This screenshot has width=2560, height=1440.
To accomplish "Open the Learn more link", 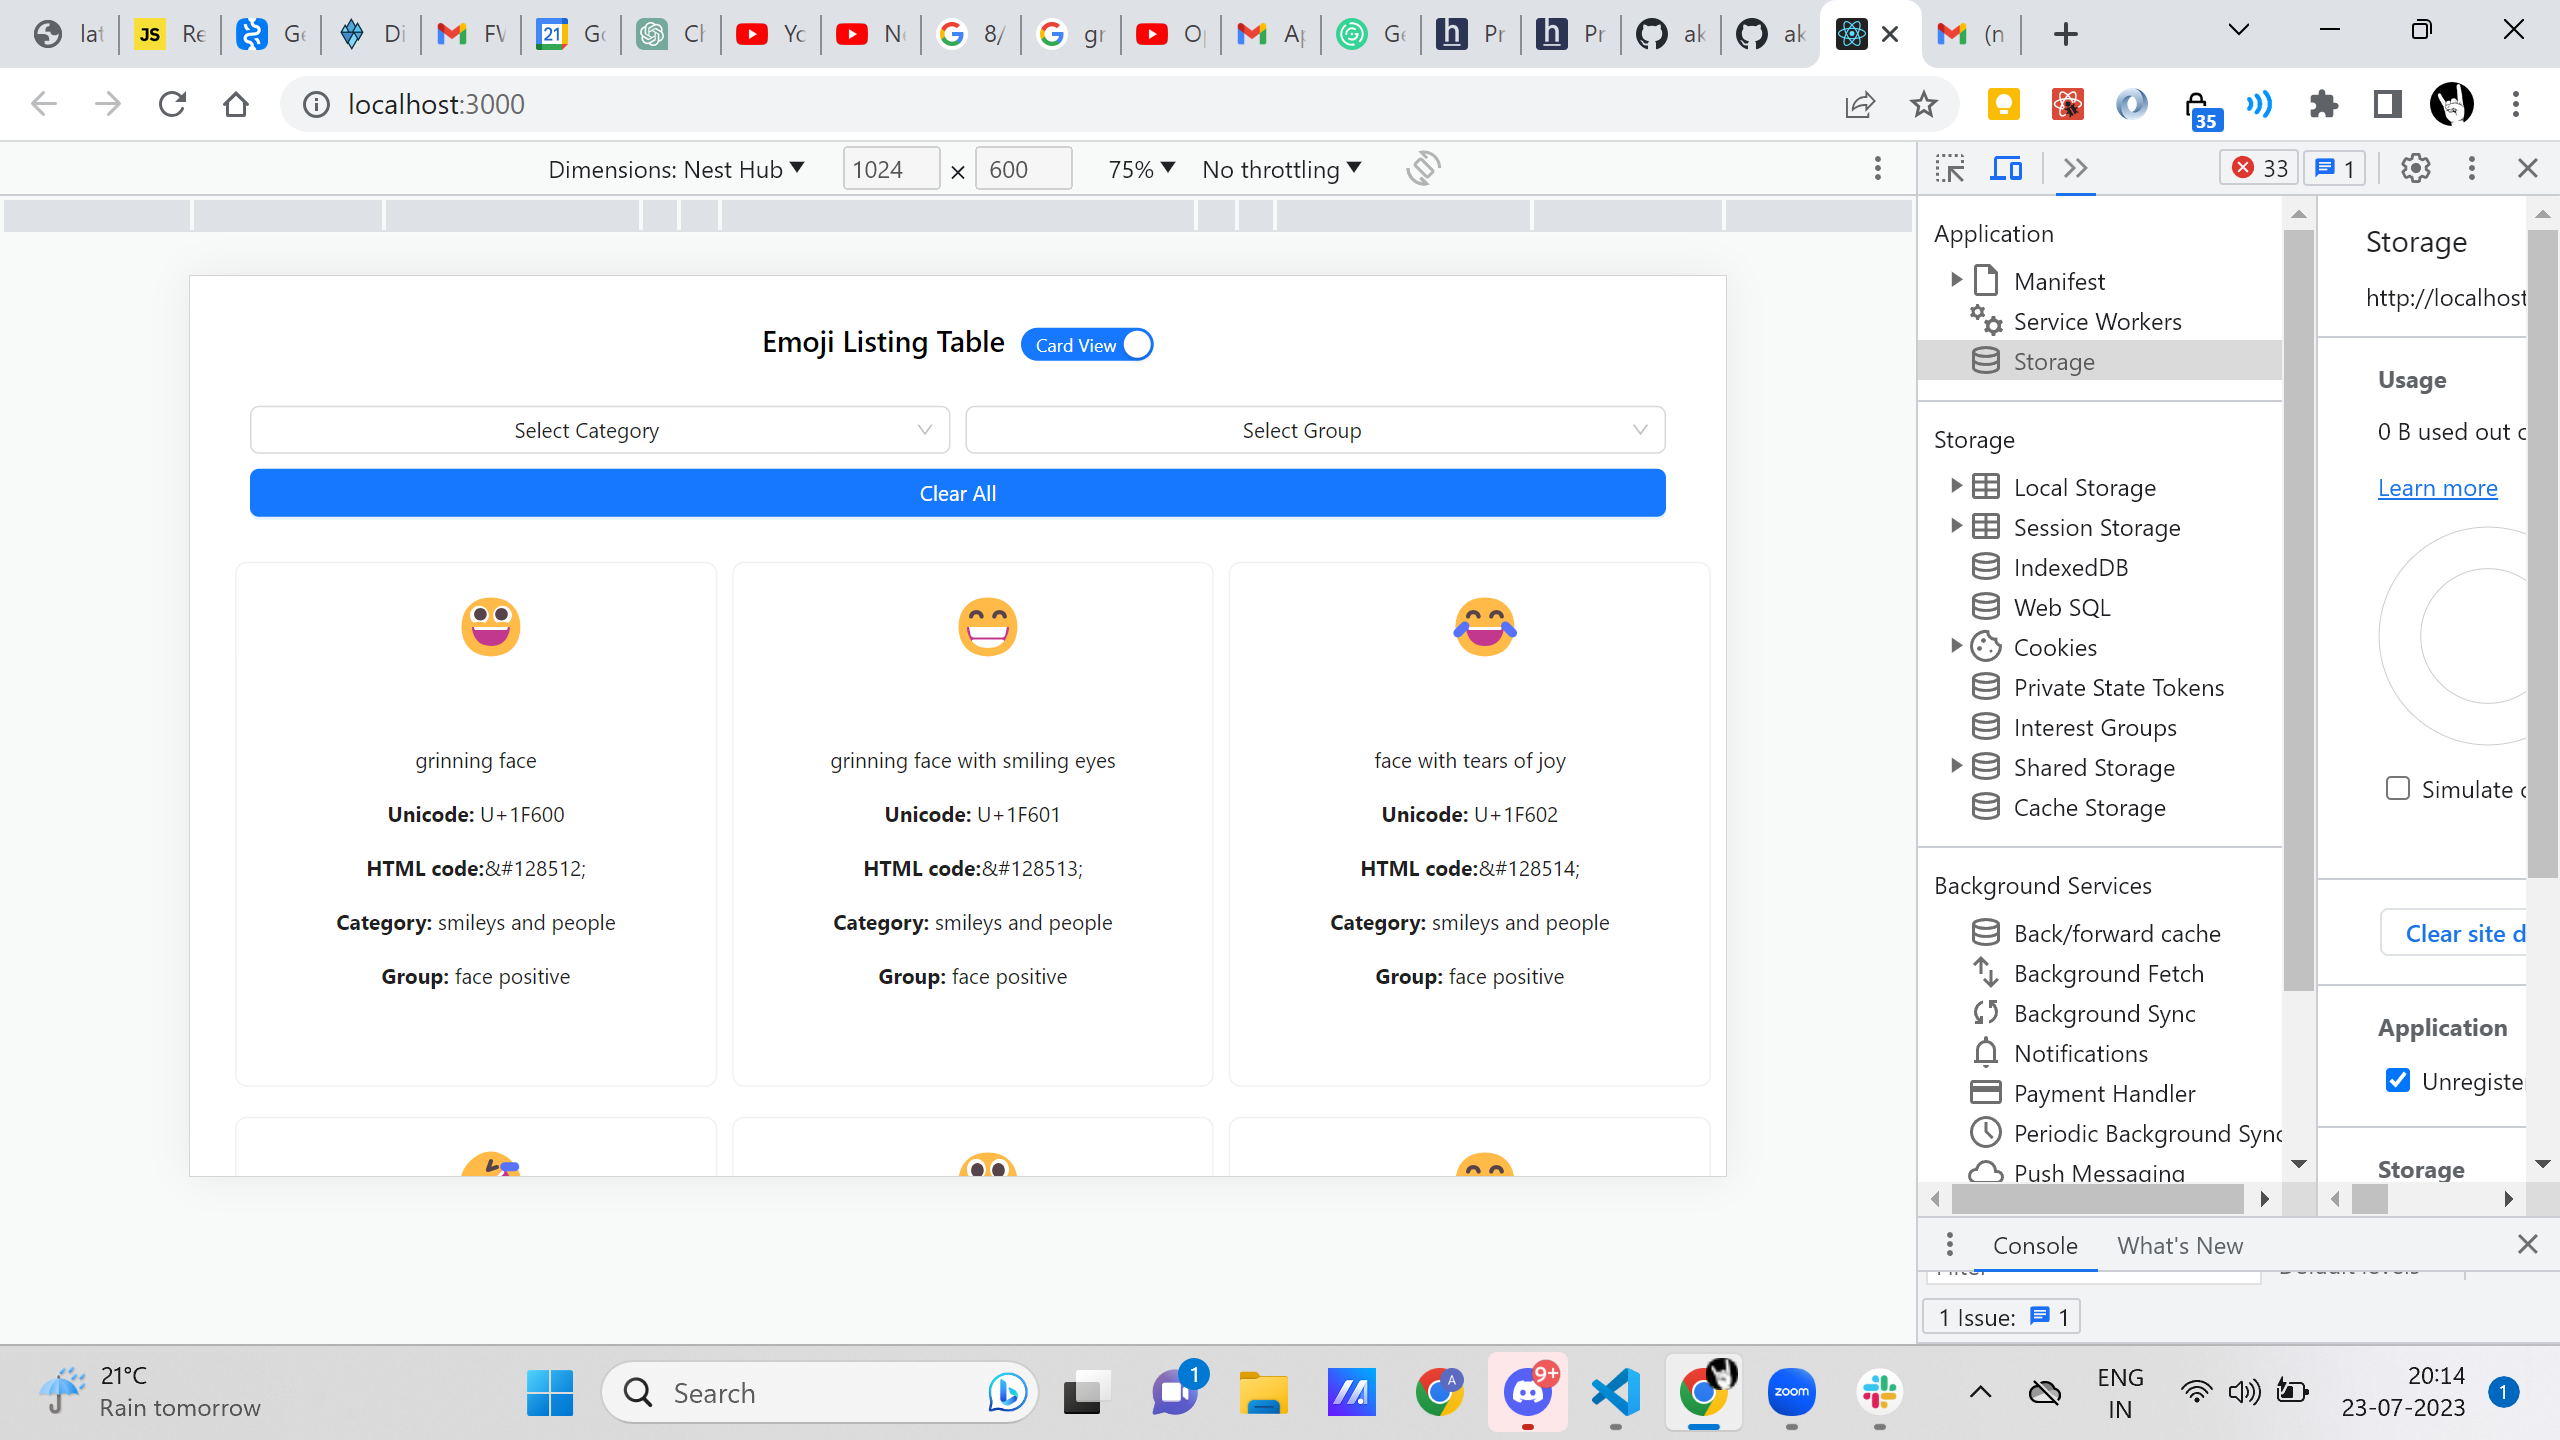I will click(x=2437, y=488).
